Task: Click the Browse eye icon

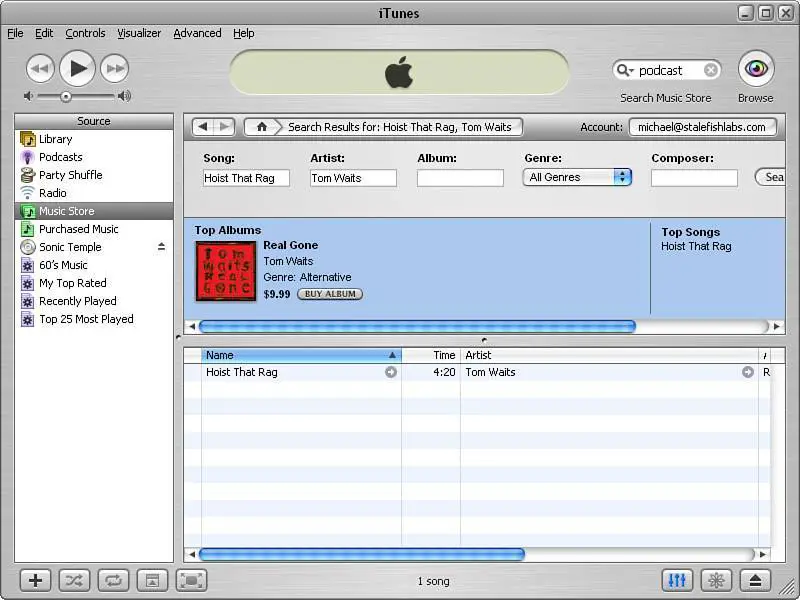Action: click(756, 68)
